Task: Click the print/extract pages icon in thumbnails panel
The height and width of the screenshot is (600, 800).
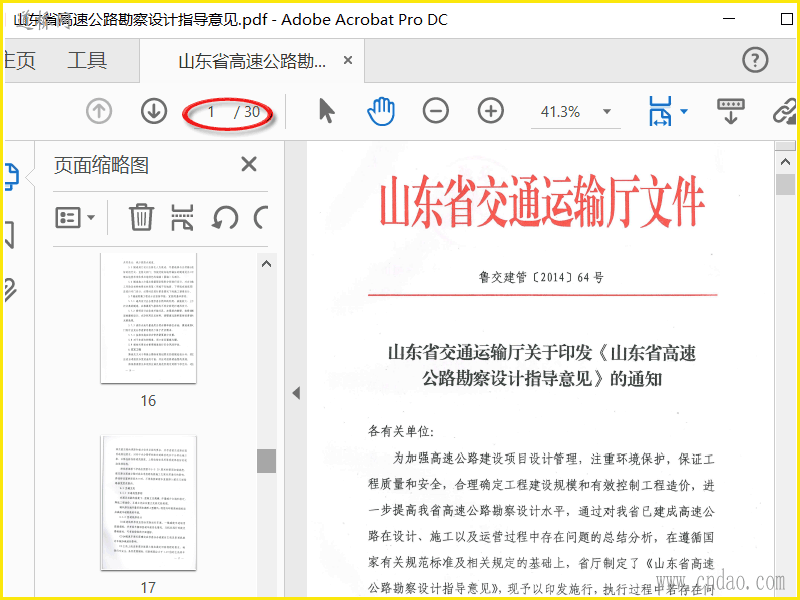Action: [182, 217]
